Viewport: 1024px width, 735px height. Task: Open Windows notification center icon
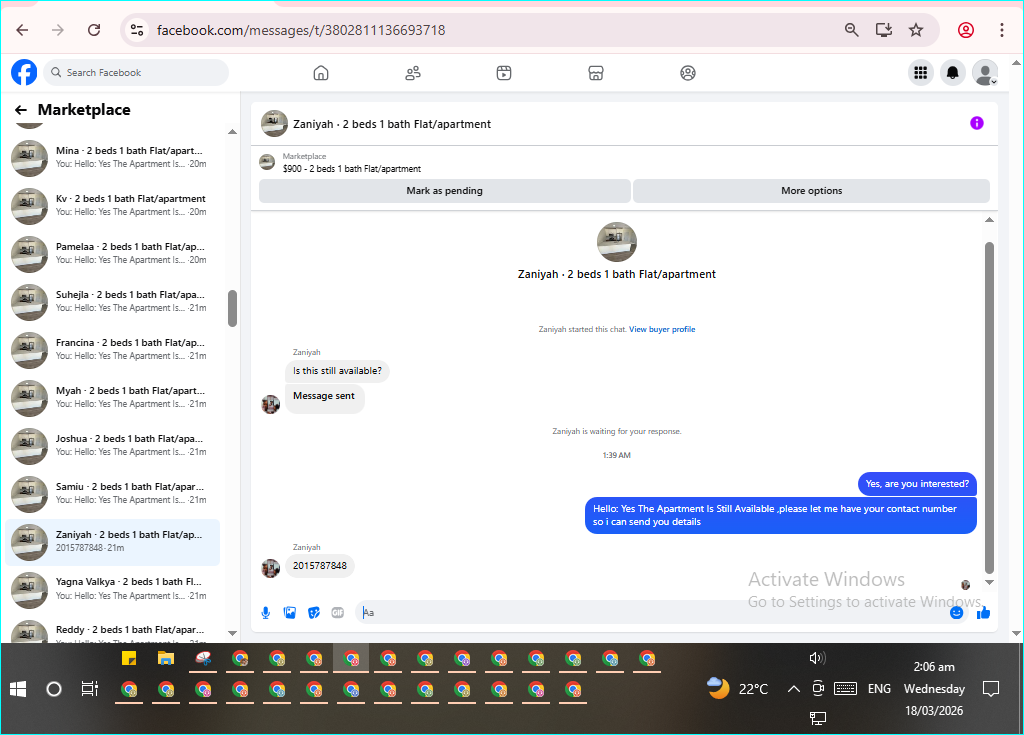991,689
